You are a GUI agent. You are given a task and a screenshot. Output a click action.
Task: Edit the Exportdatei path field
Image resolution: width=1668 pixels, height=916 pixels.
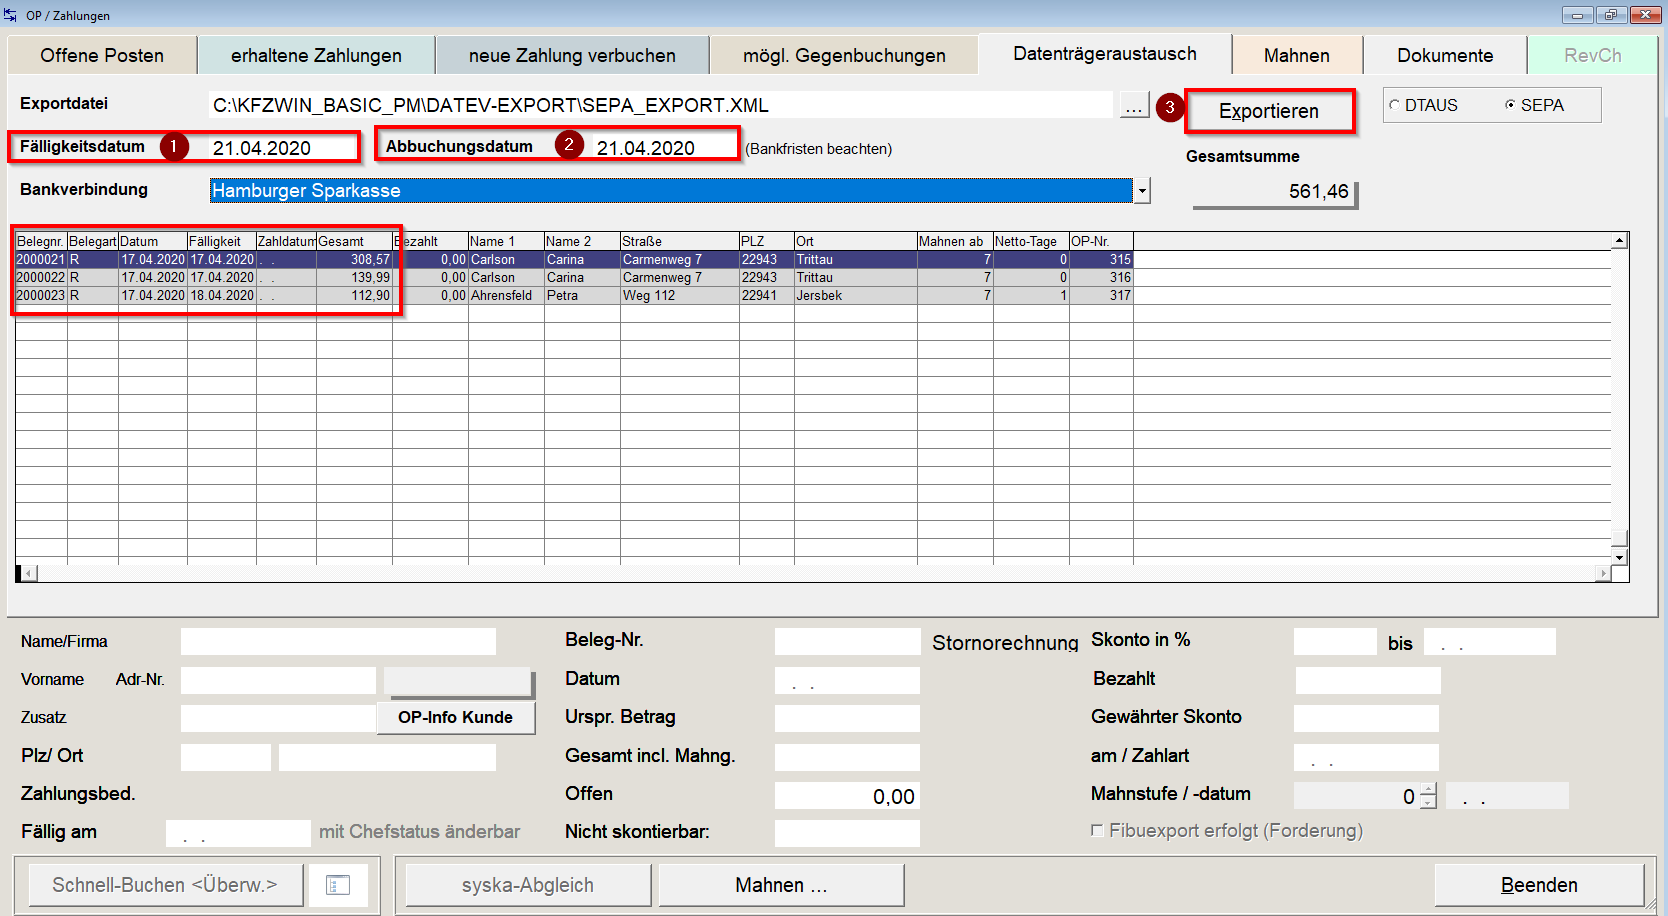(x=660, y=105)
